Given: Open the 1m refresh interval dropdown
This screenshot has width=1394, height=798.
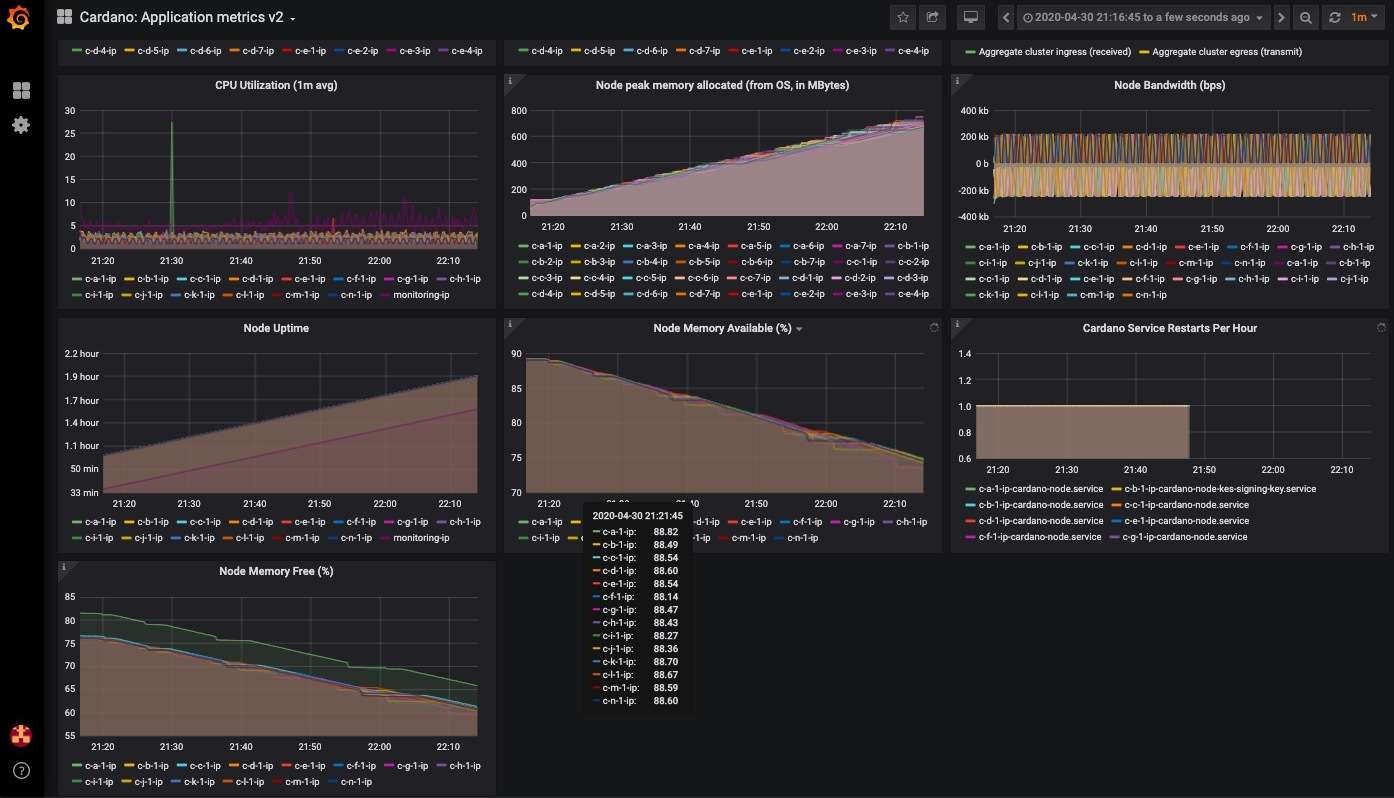Looking at the screenshot, I should [1364, 17].
